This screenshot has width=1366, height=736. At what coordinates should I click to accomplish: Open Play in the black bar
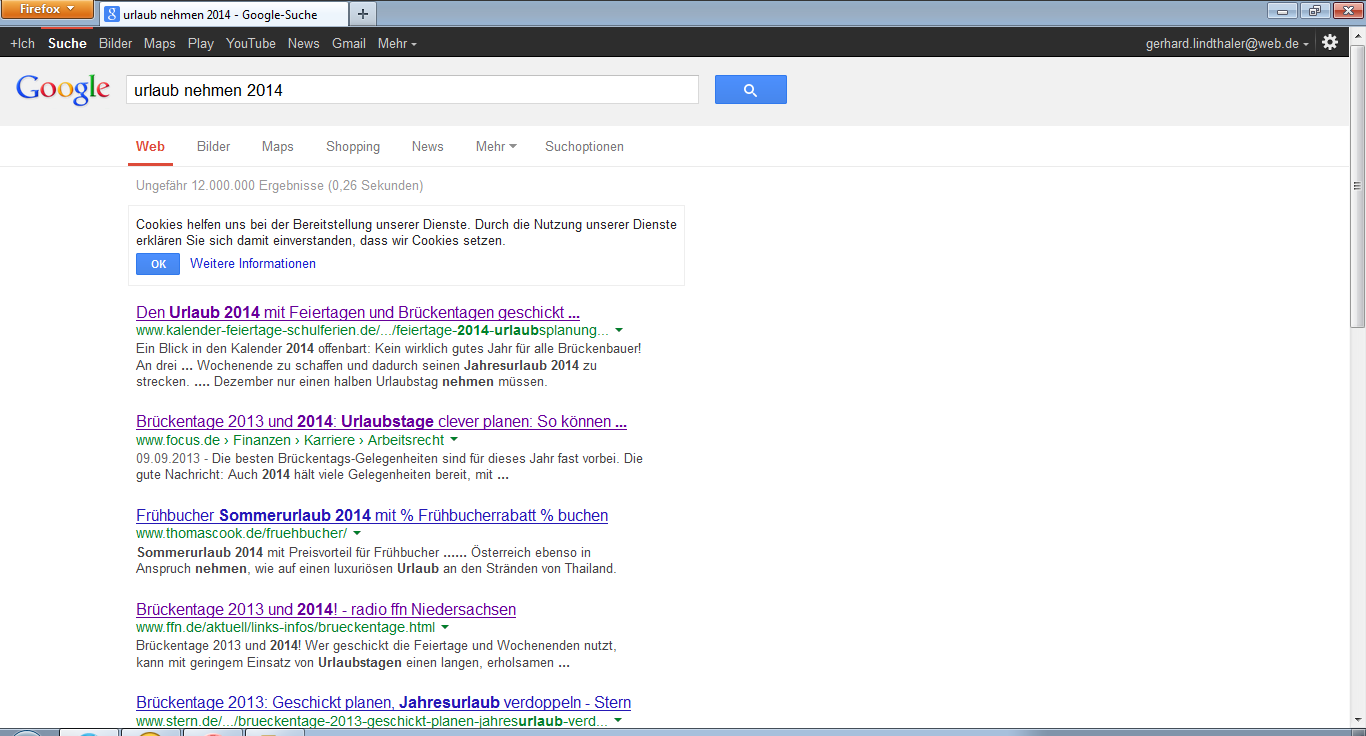200,43
